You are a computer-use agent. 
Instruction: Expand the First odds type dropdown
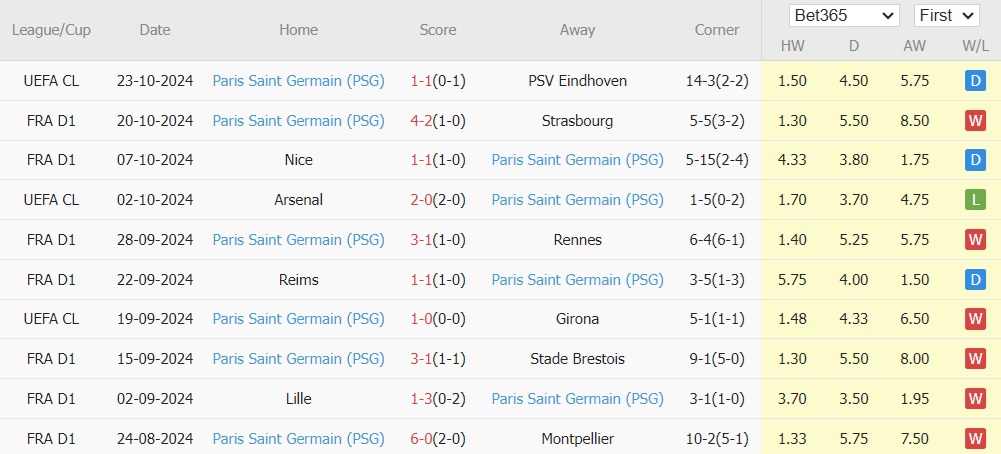(x=946, y=16)
